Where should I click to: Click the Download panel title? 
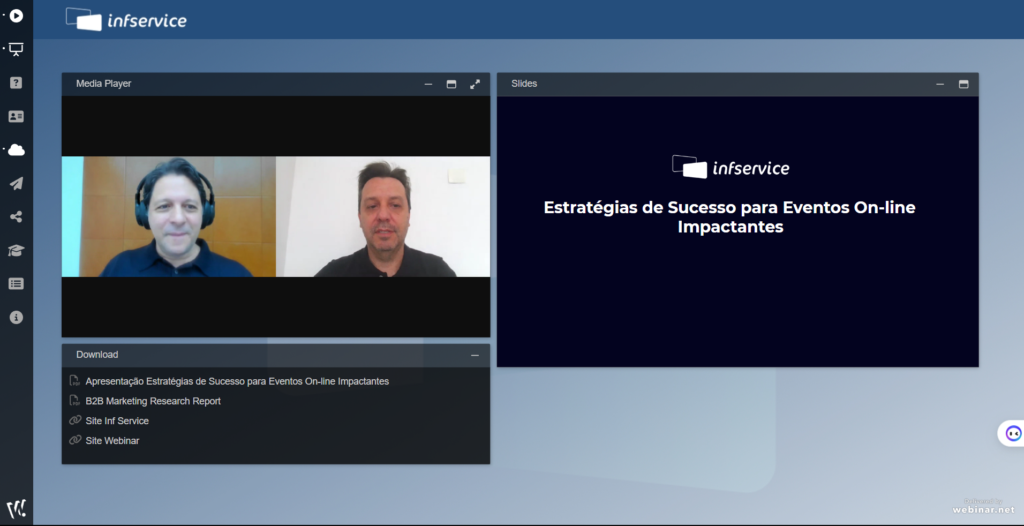pyautogui.click(x=97, y=355)
